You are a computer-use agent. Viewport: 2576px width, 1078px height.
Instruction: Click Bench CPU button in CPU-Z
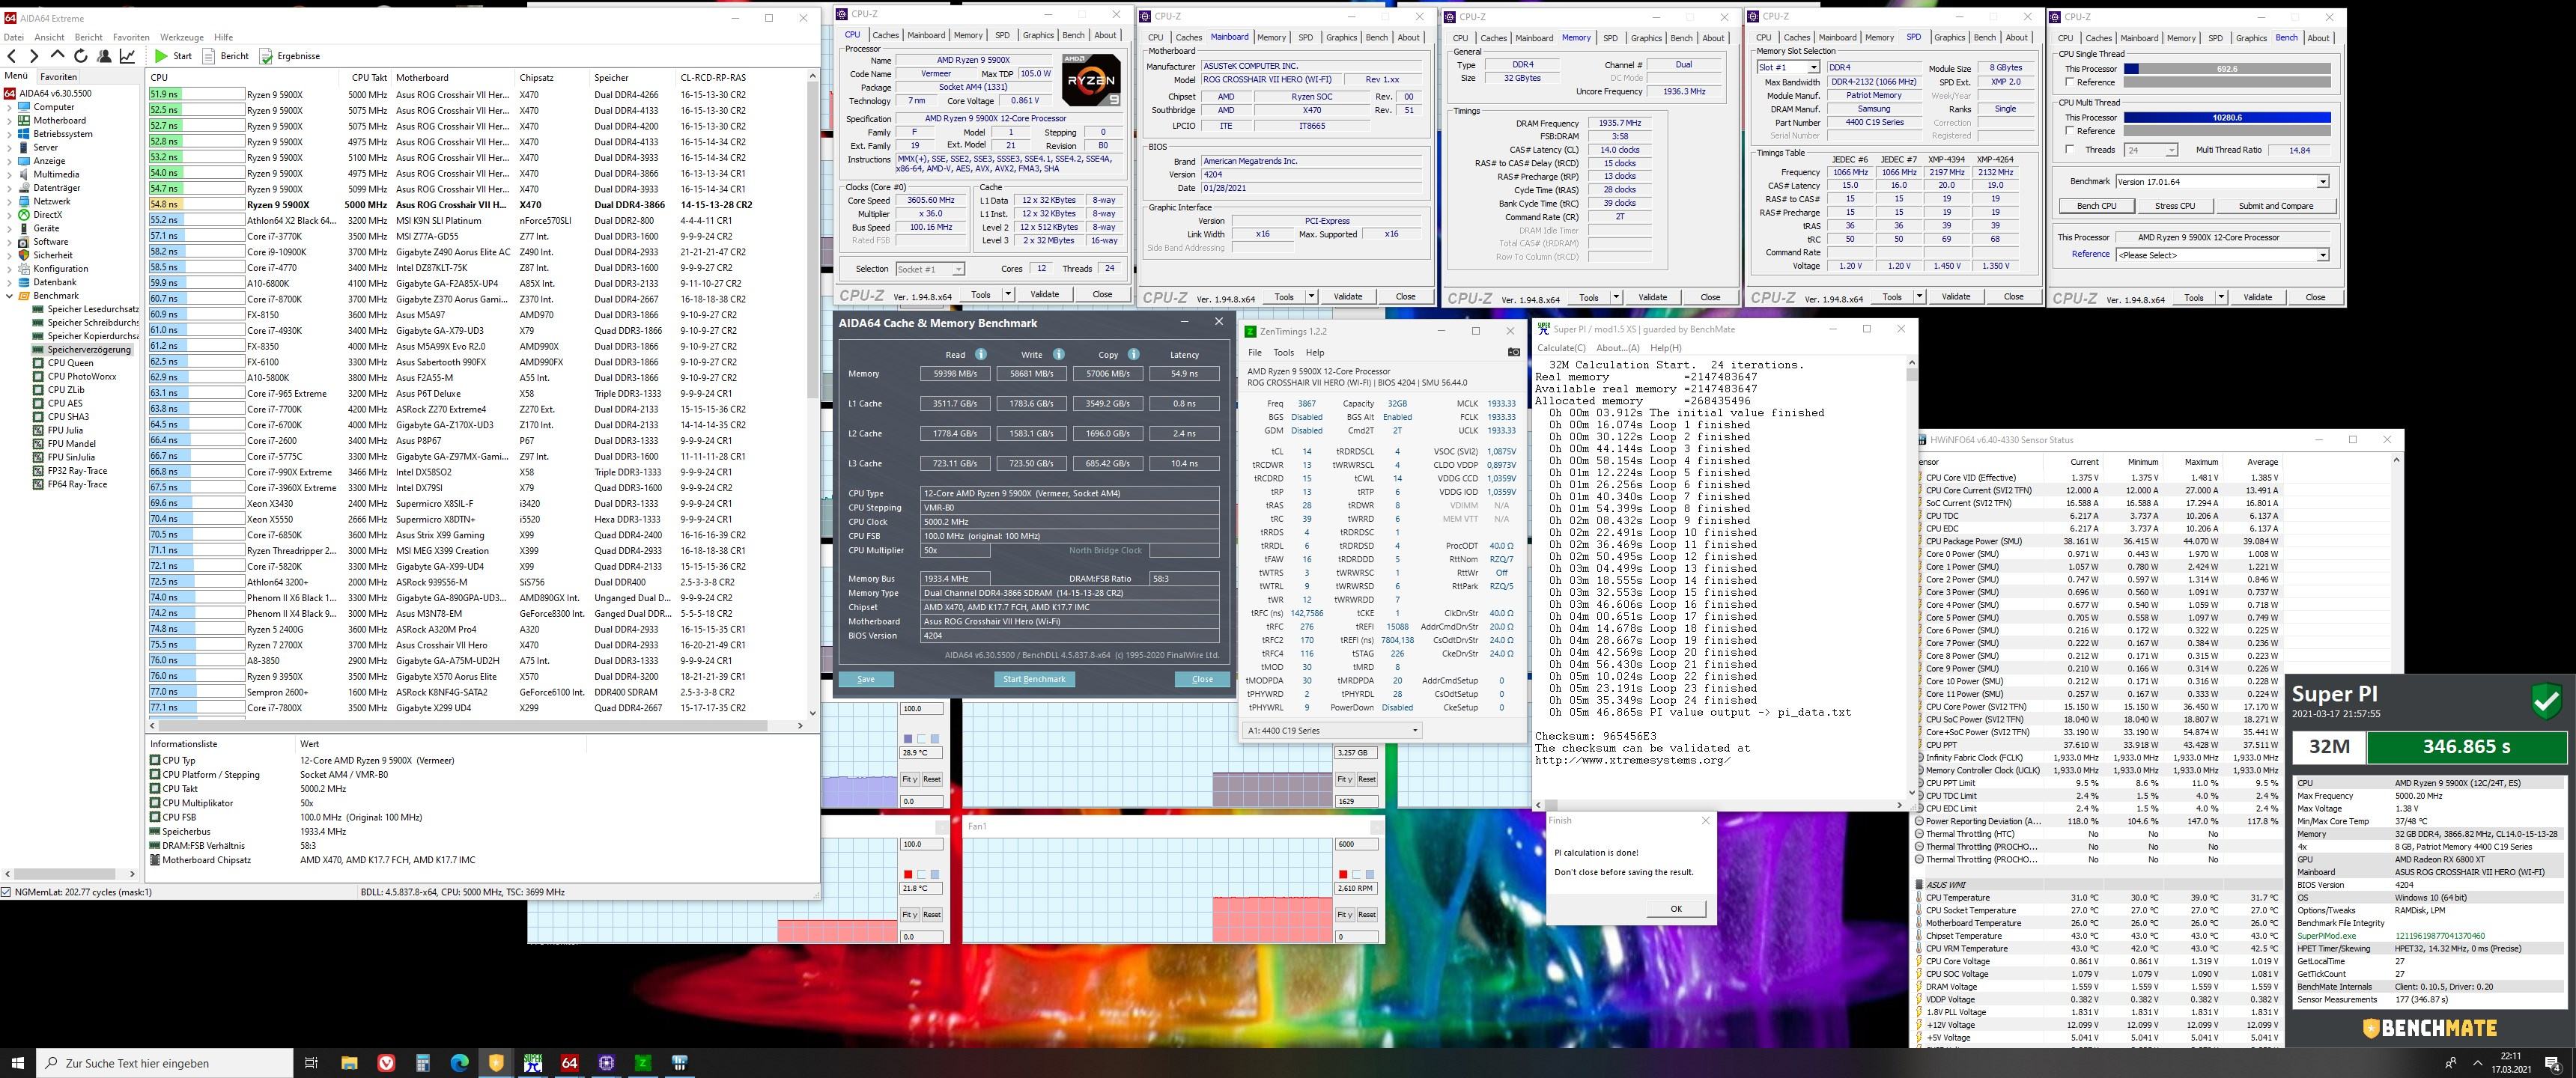click(x=2096, y=206)
